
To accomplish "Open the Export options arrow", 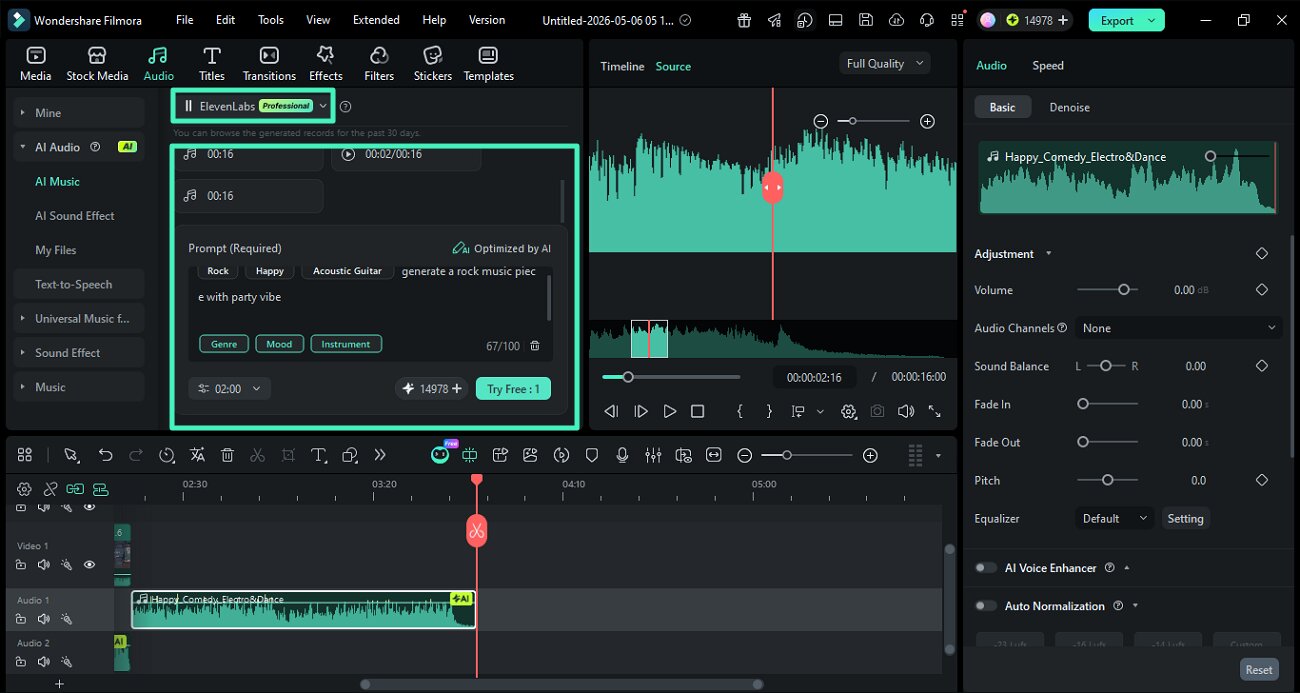I will click(1153, 20).
